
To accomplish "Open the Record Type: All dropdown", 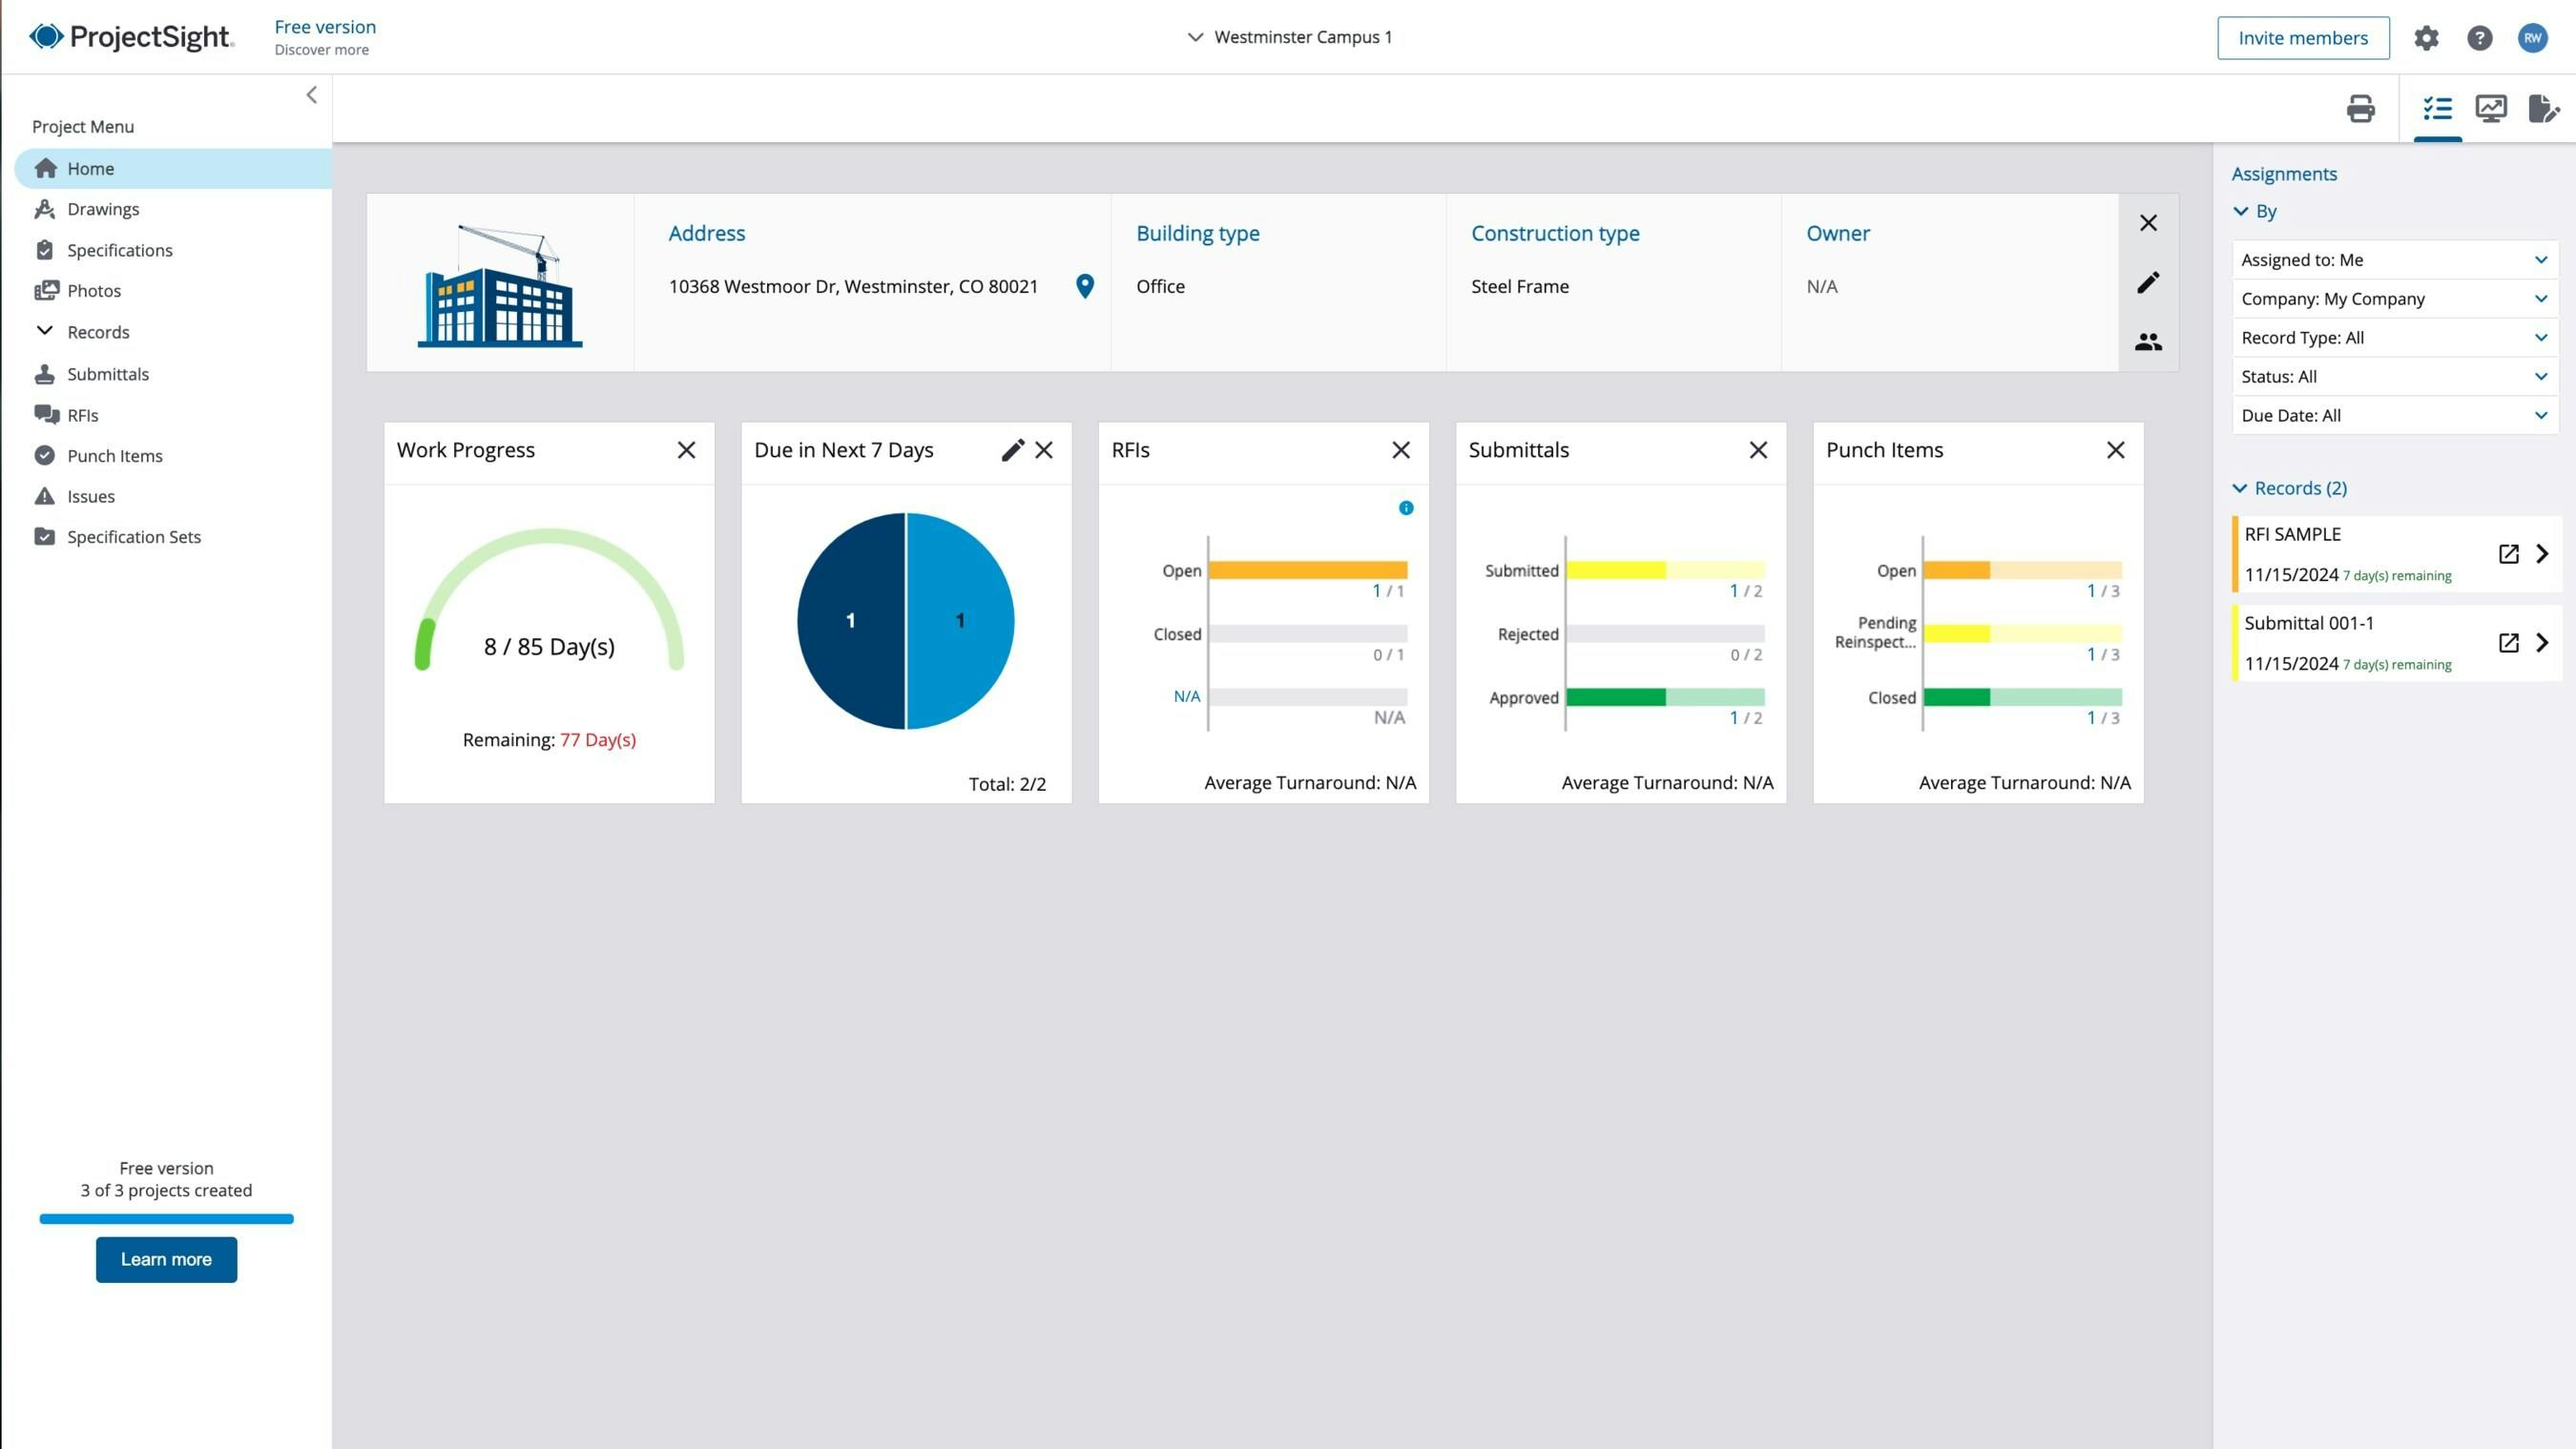I will 2394,337.
